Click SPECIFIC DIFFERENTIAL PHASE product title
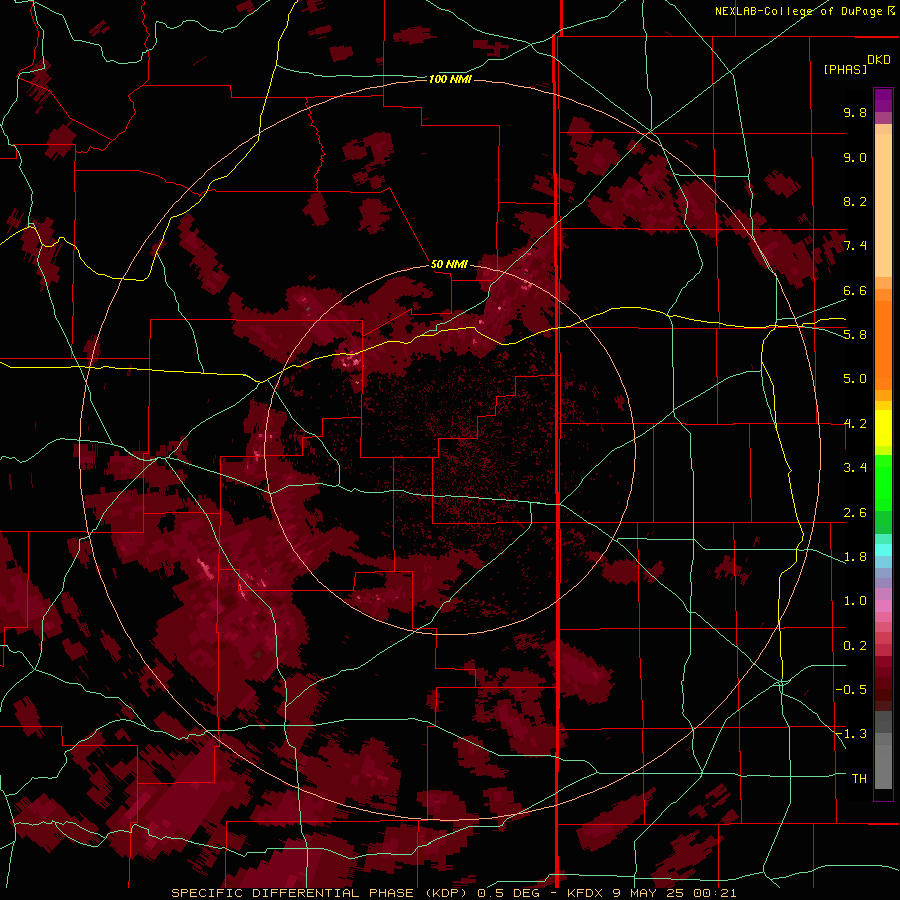 (x=292, y=893)
